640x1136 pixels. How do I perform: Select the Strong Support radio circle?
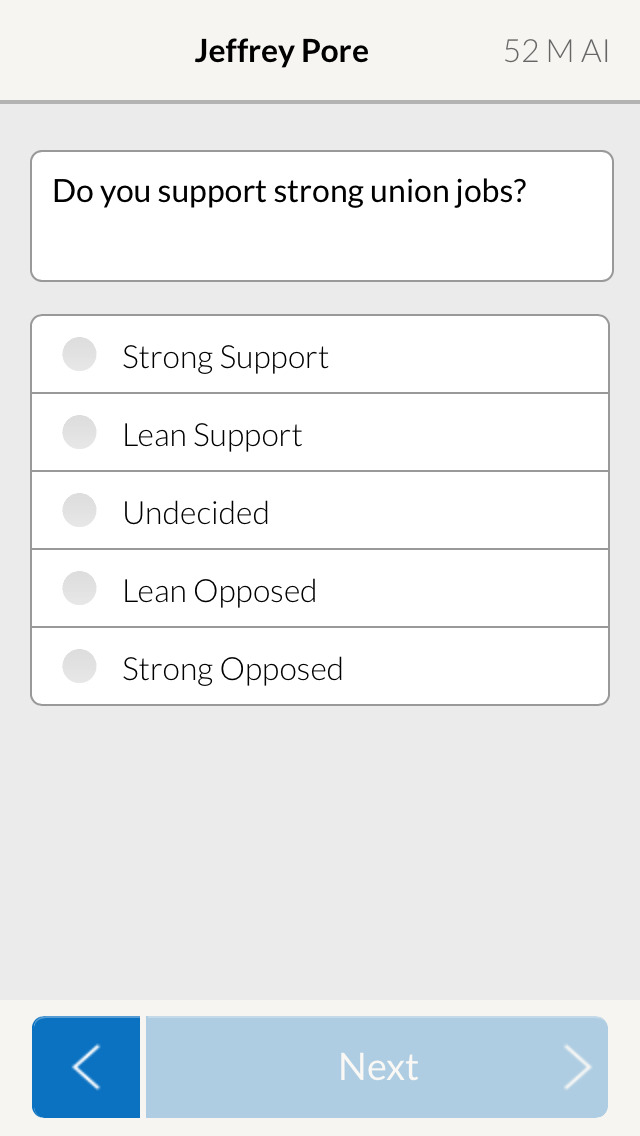(79, 354)
